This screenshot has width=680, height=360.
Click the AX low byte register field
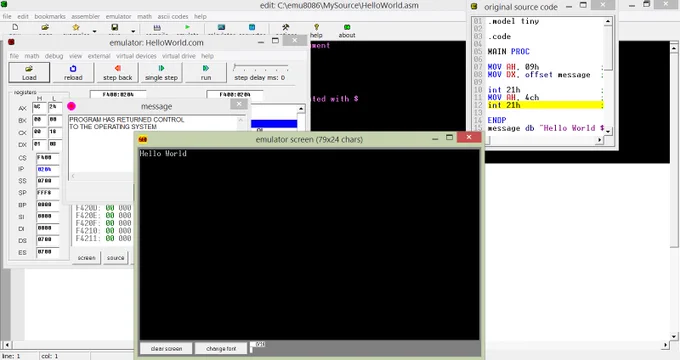point(54,108)
